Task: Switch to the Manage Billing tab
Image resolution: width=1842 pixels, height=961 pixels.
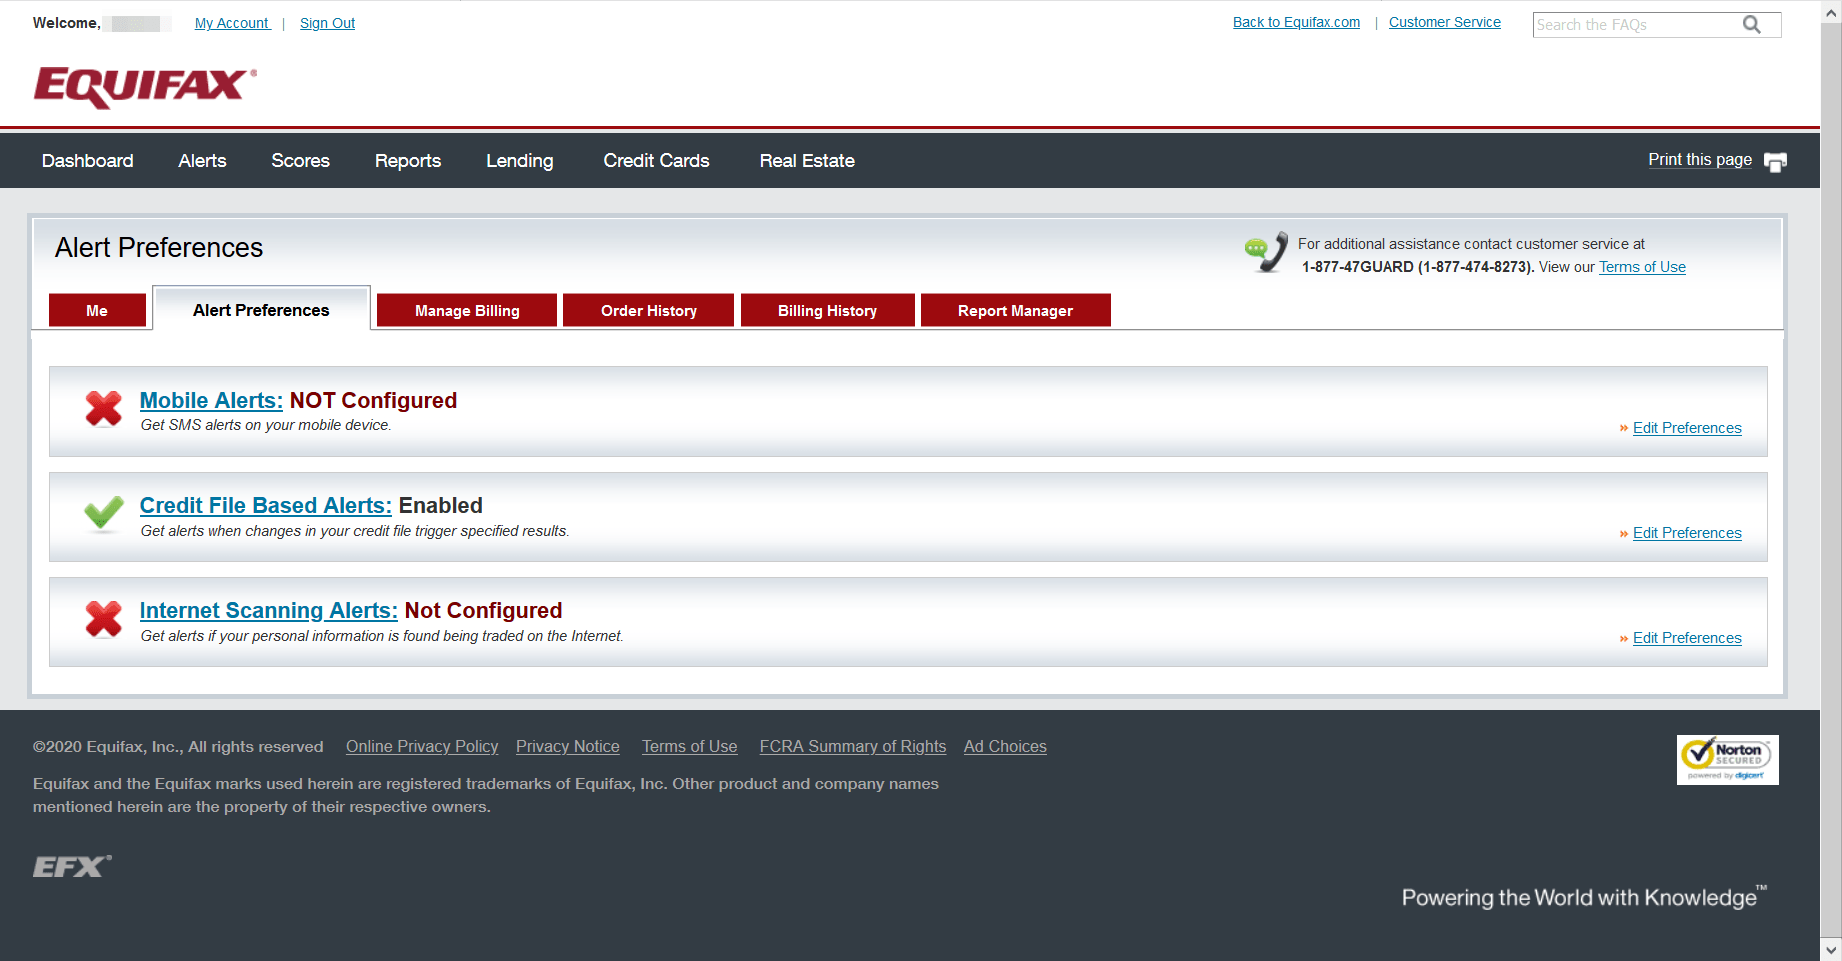Action: [x=466, y=310]
